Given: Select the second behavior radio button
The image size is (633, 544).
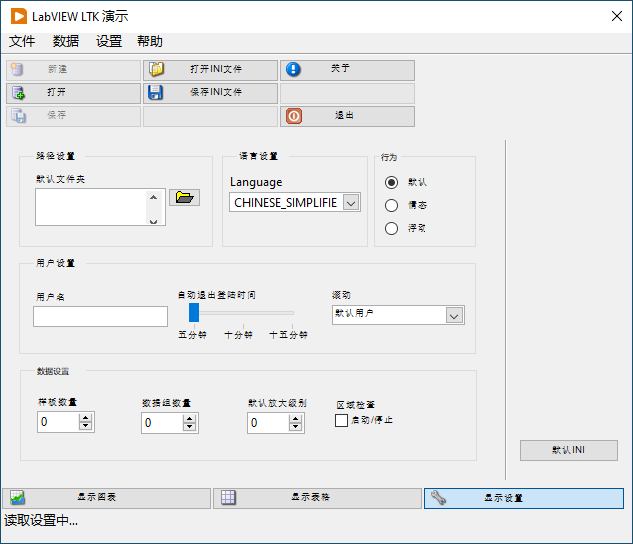Looking at the screenshot, I should (x=391, y=205).
